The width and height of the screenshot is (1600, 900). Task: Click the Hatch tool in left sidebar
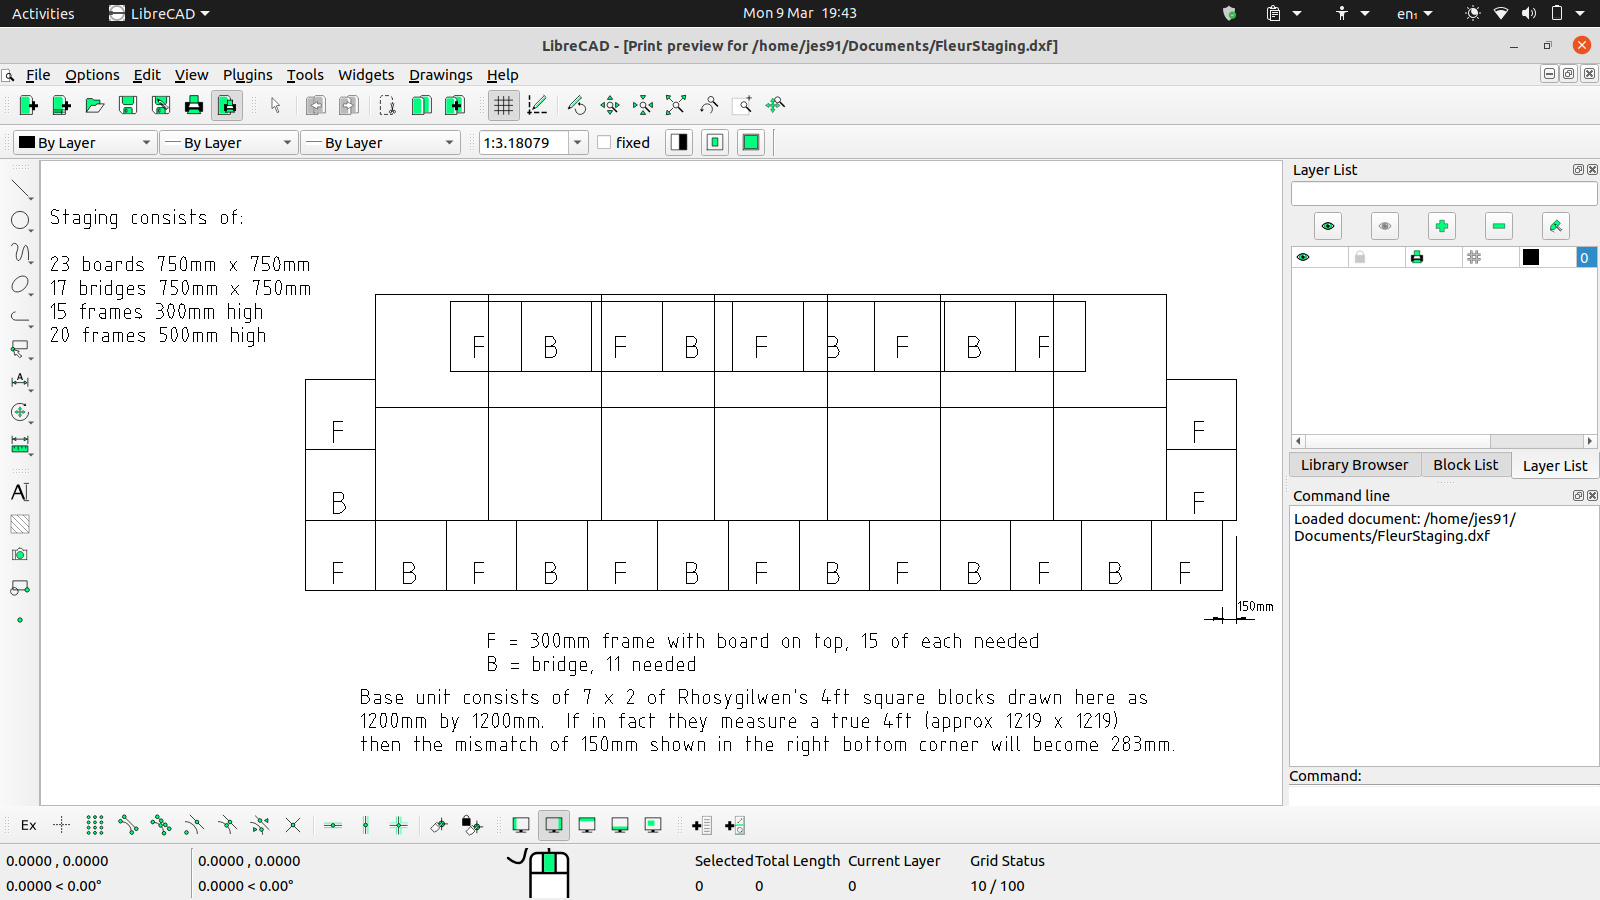pos(20,524)
